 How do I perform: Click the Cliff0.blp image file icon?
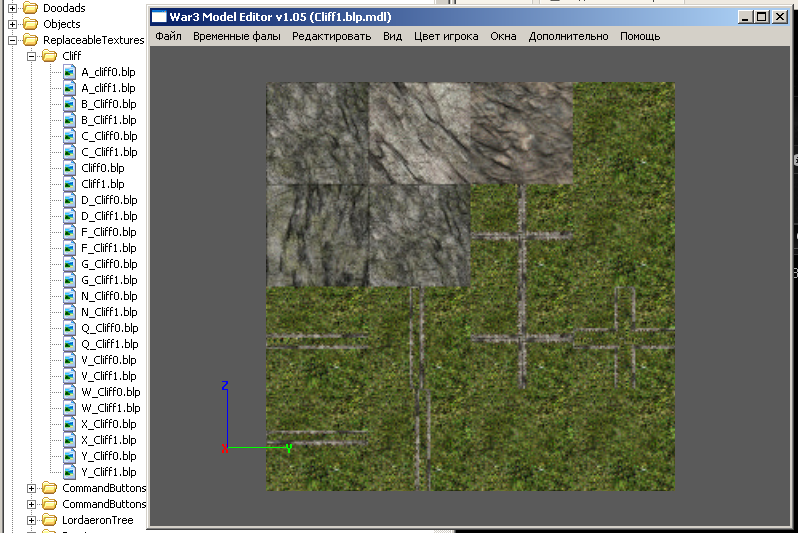coord(70,168)
